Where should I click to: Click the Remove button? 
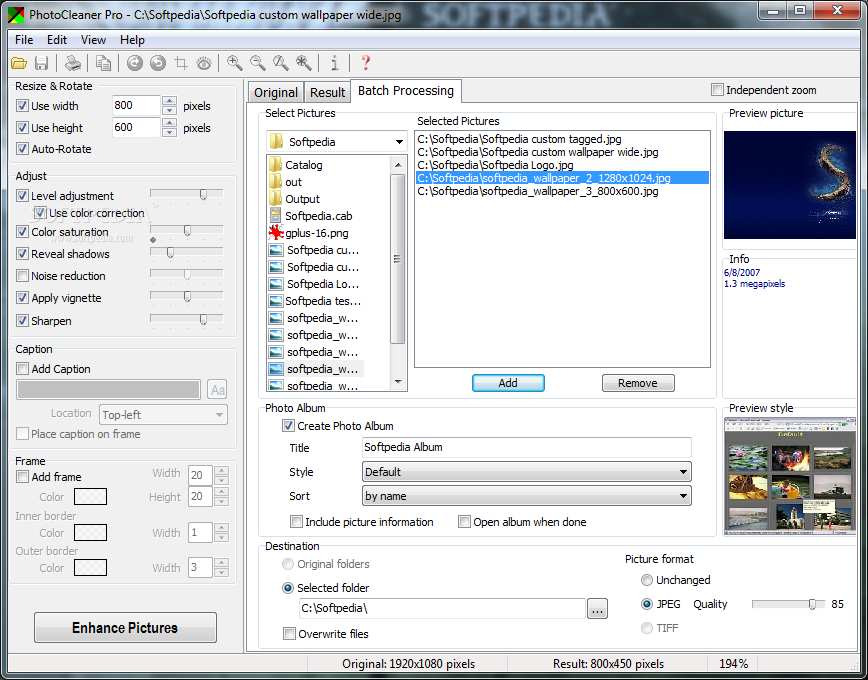click(x=638, y=383)
